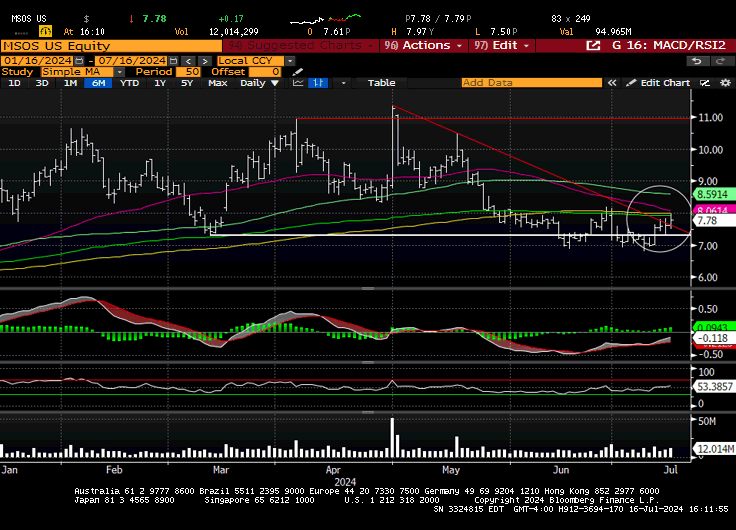736x530 pixels.
Task: Open 94) Suggested Charts menu
Action: coord(301,46)
